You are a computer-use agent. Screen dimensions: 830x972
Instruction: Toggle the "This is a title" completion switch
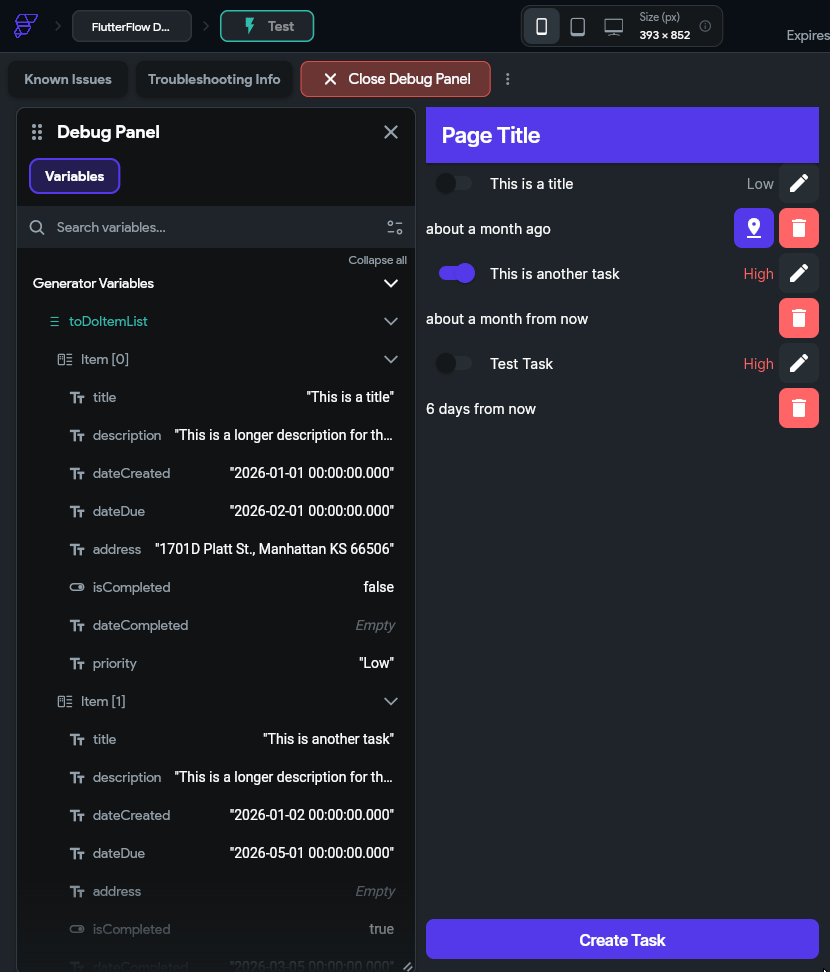pyautogui.click(x=454, y=183)
